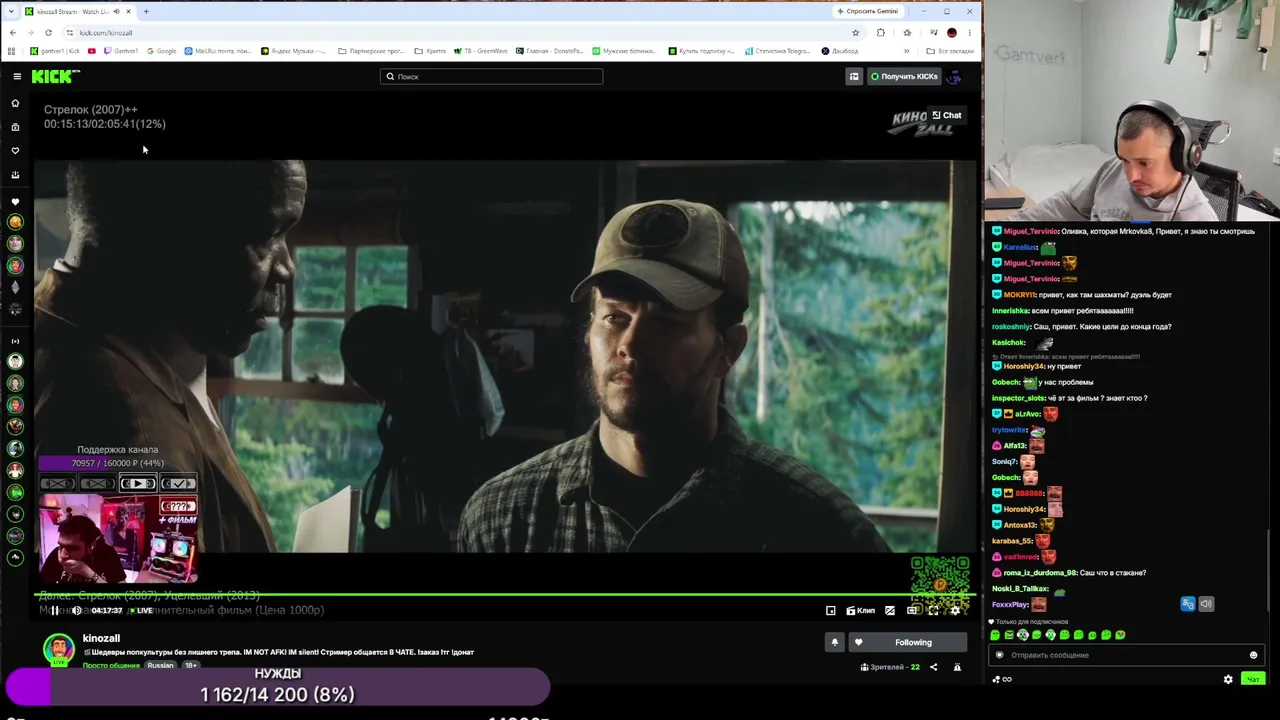This screenshot has height=720, width=1280.
Task: Send message with the green Чат button
Action: [x=1252, y=679]
